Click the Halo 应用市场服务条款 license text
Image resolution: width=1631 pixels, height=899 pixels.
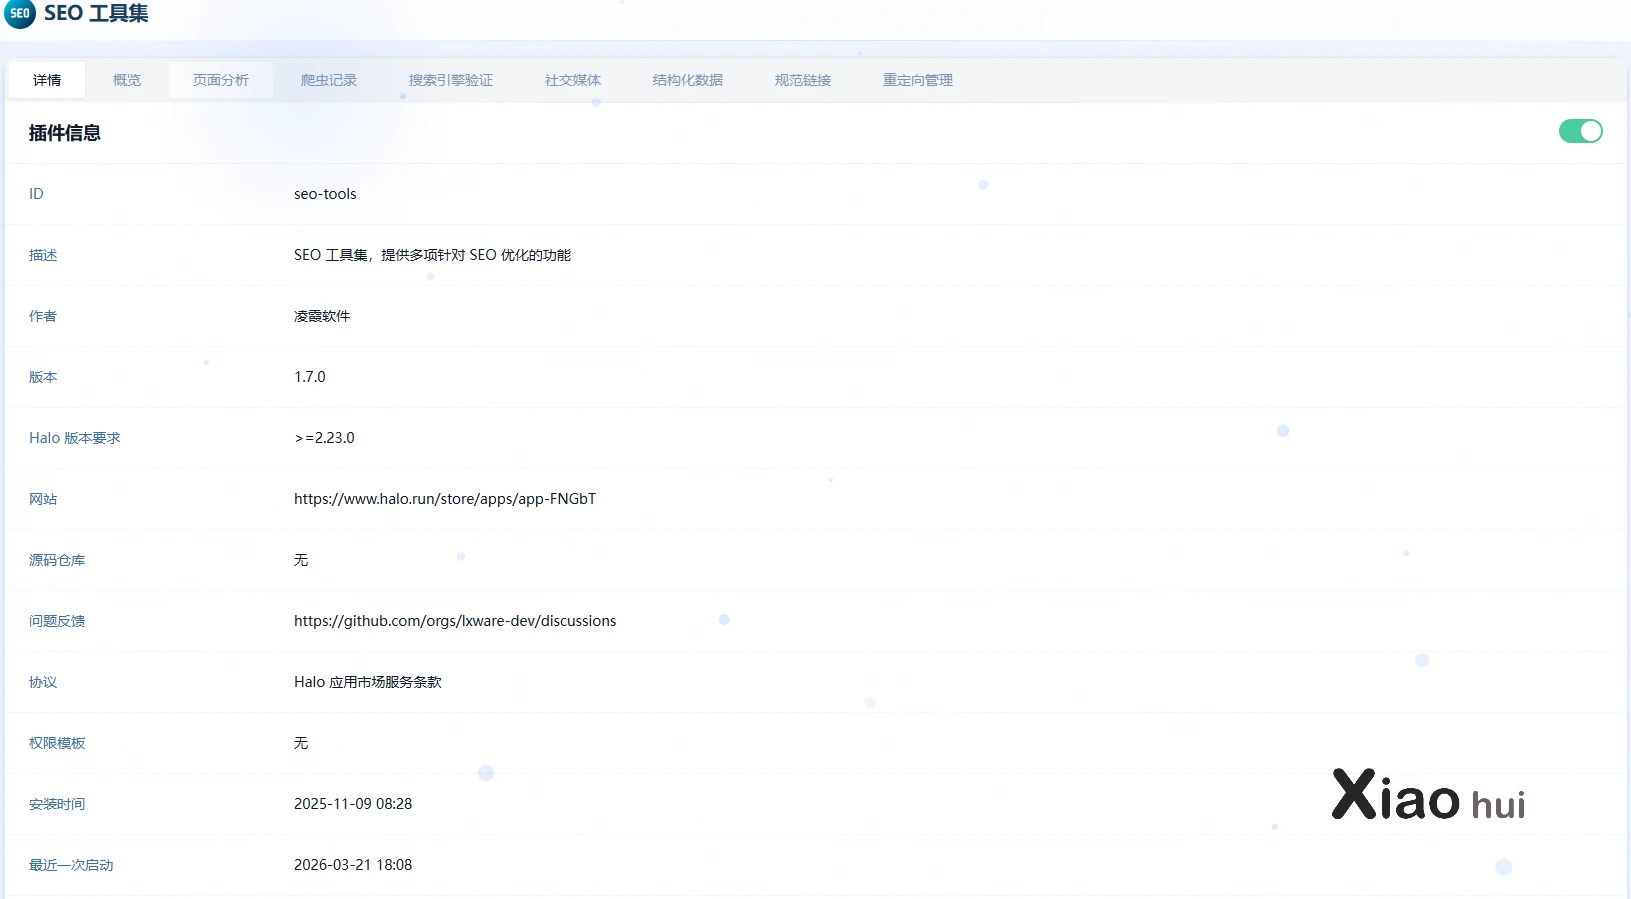point(368,682)
